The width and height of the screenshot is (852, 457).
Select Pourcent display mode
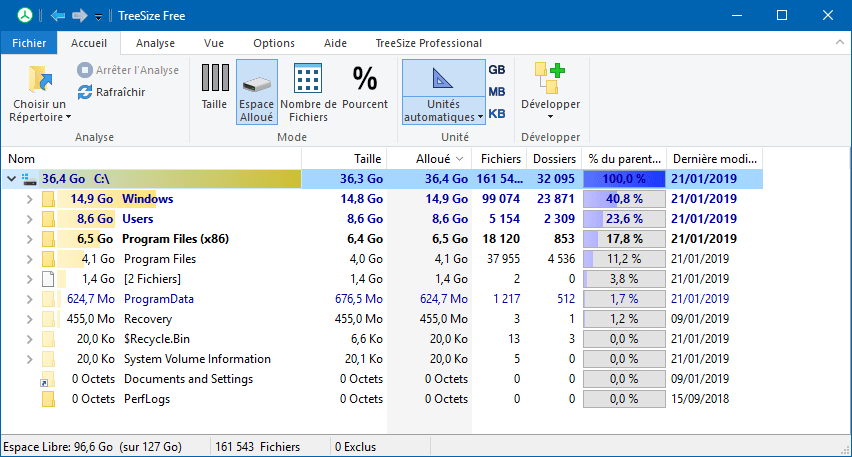pyautogui.click(x=365, y=87)
